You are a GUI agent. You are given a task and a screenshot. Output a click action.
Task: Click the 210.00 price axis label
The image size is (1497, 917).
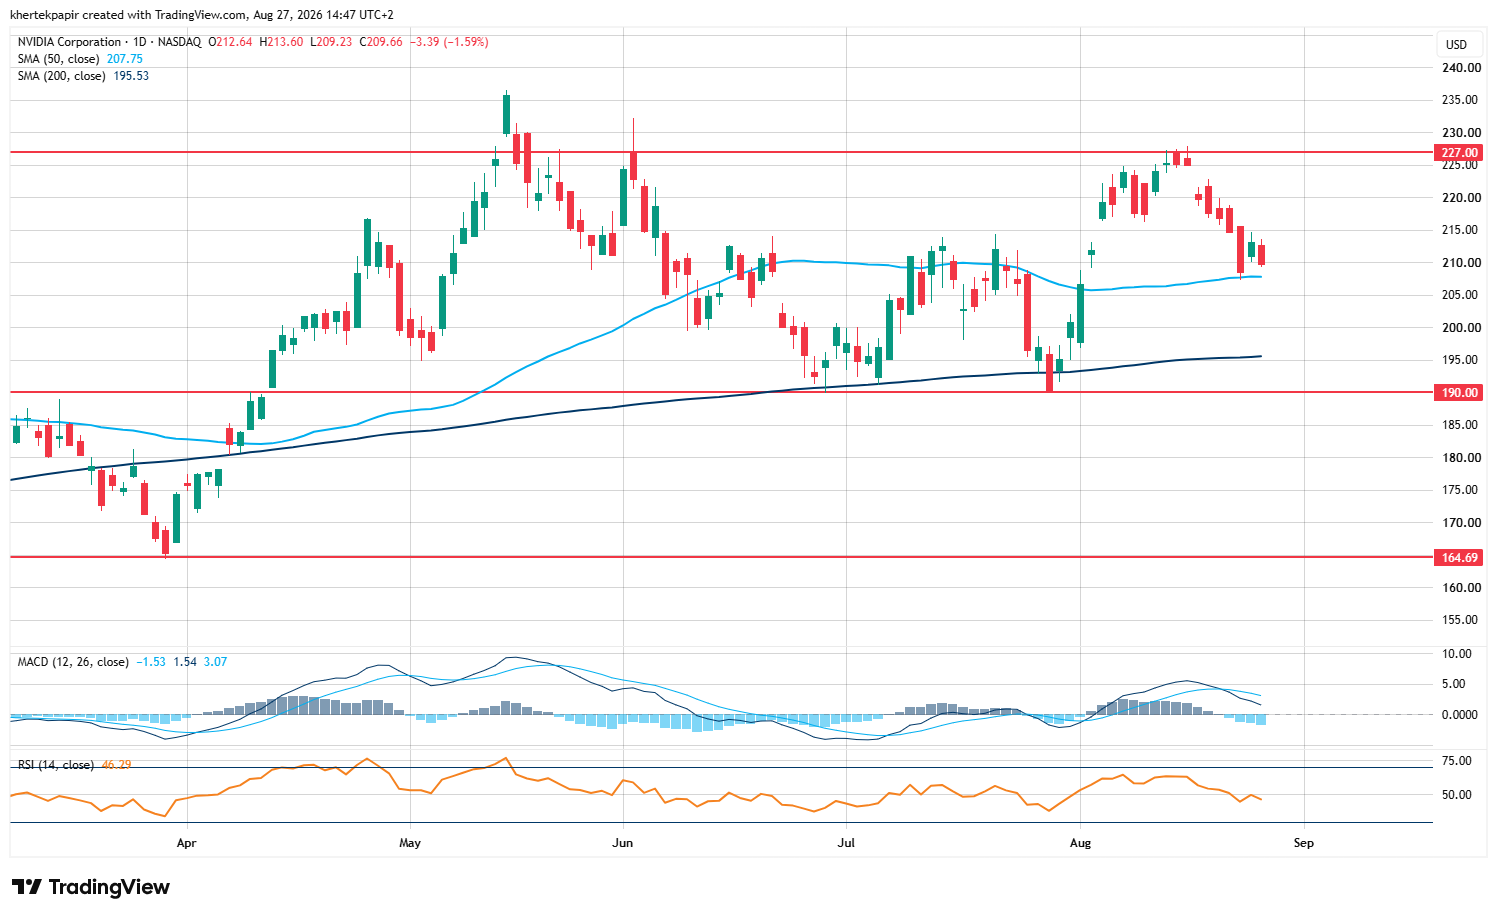tap(1461, 263)
